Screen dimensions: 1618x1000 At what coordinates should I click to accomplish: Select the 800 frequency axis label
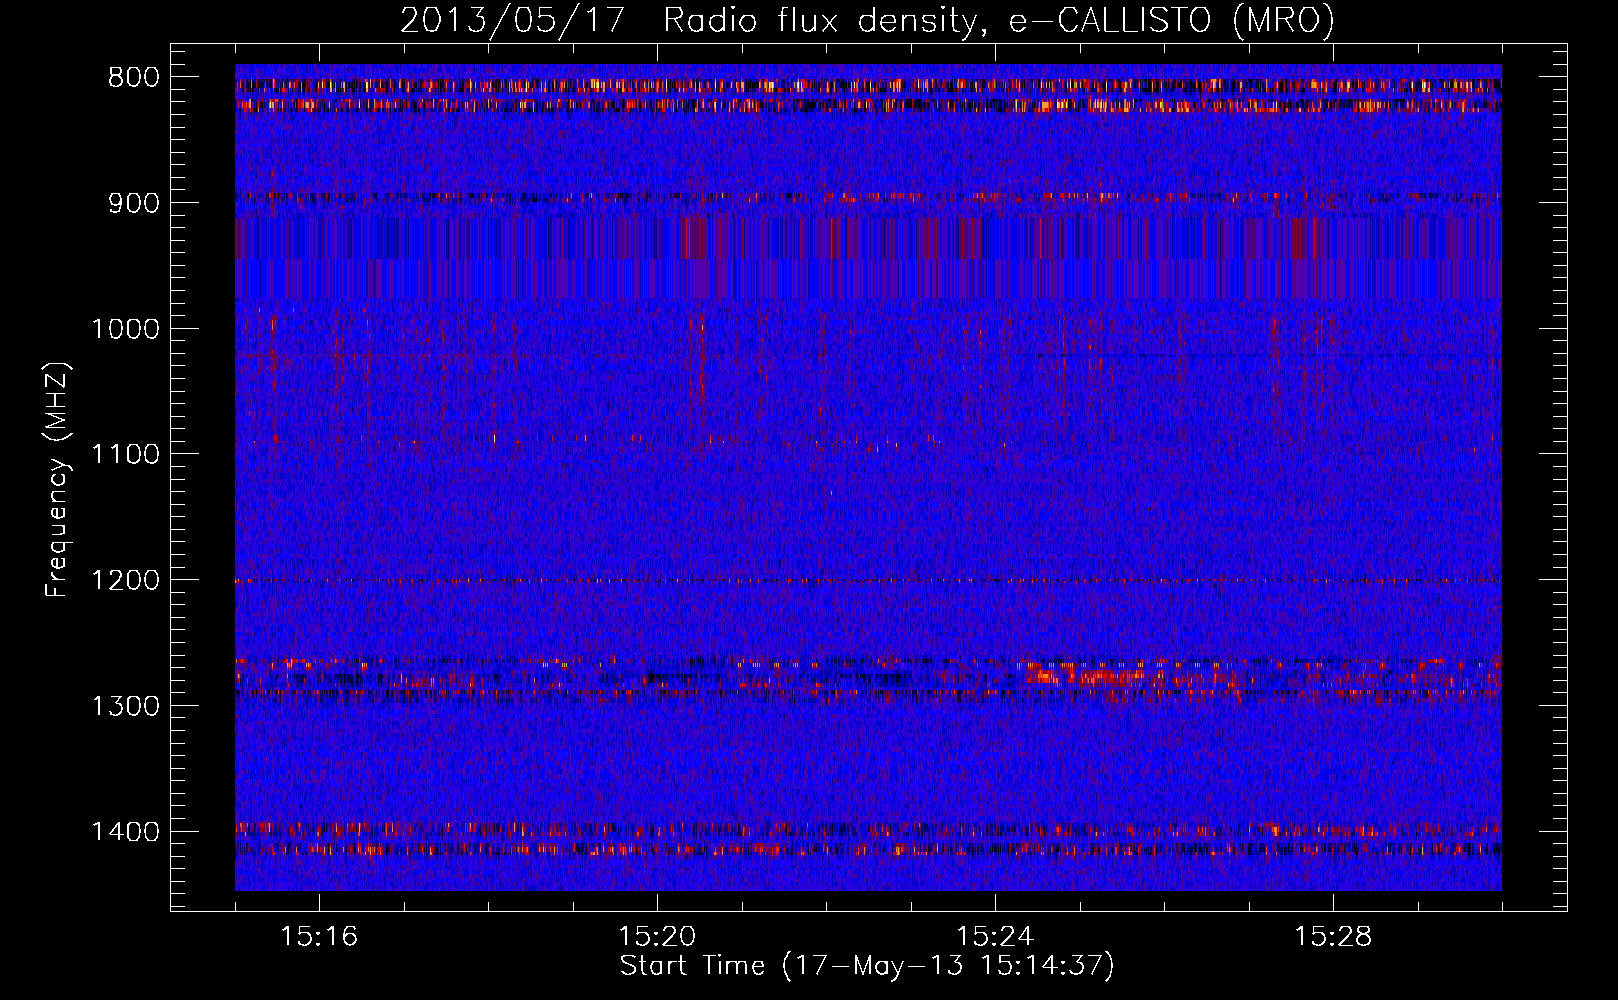pyautogui.click(x=133, y=78)
